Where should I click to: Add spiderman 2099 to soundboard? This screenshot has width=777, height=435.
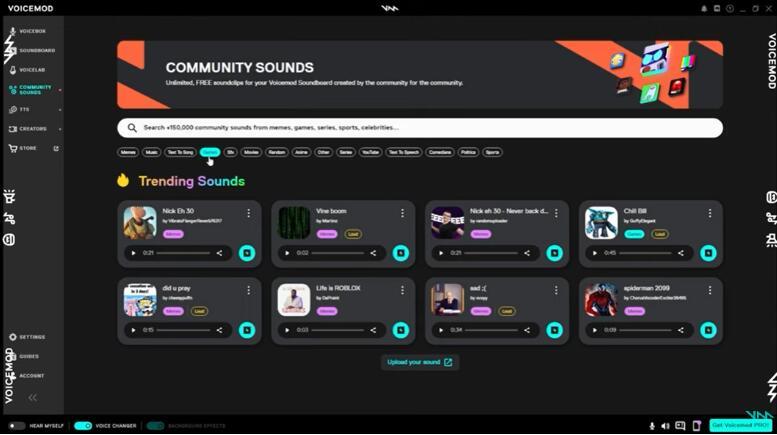tap(708, 330)
